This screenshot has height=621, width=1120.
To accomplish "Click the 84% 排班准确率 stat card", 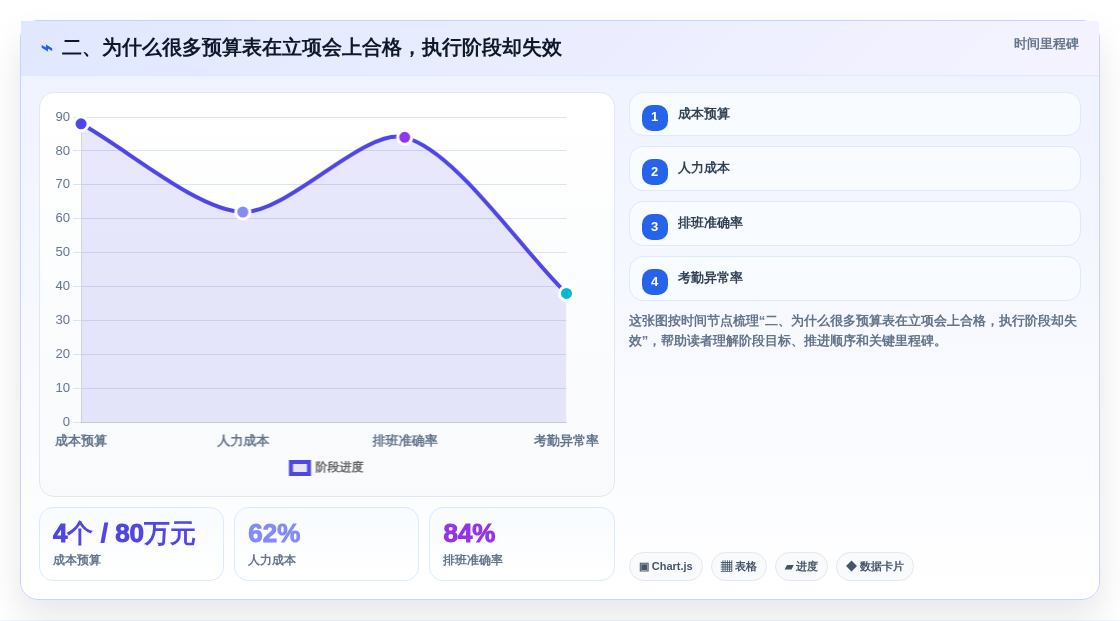I will point(521,545).
